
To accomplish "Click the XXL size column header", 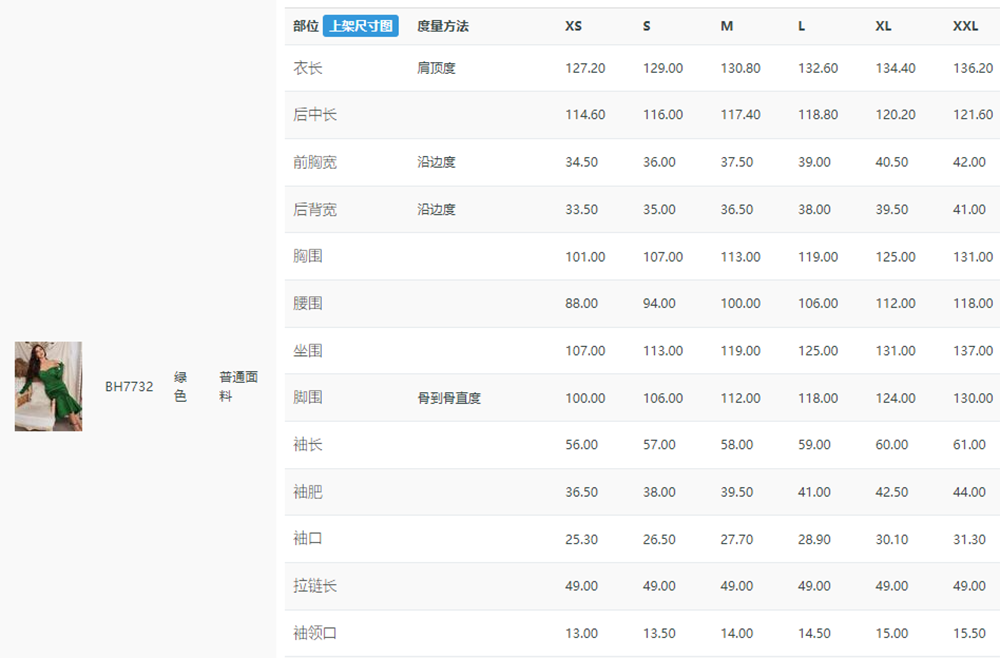I will tap(966, 26).
